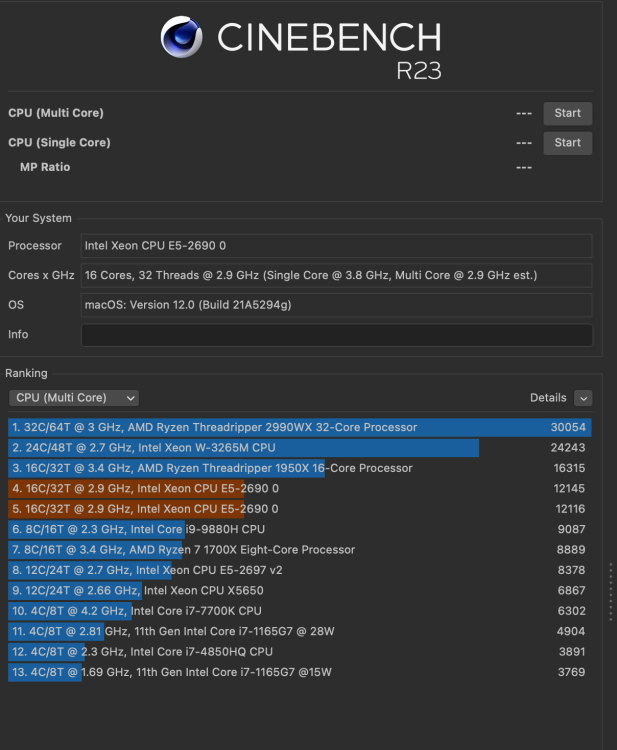This screenshot has height=750, width=617.
Task: Open the Details dropdown arrow
Action: pyautogui.click(x=583, y=398)
